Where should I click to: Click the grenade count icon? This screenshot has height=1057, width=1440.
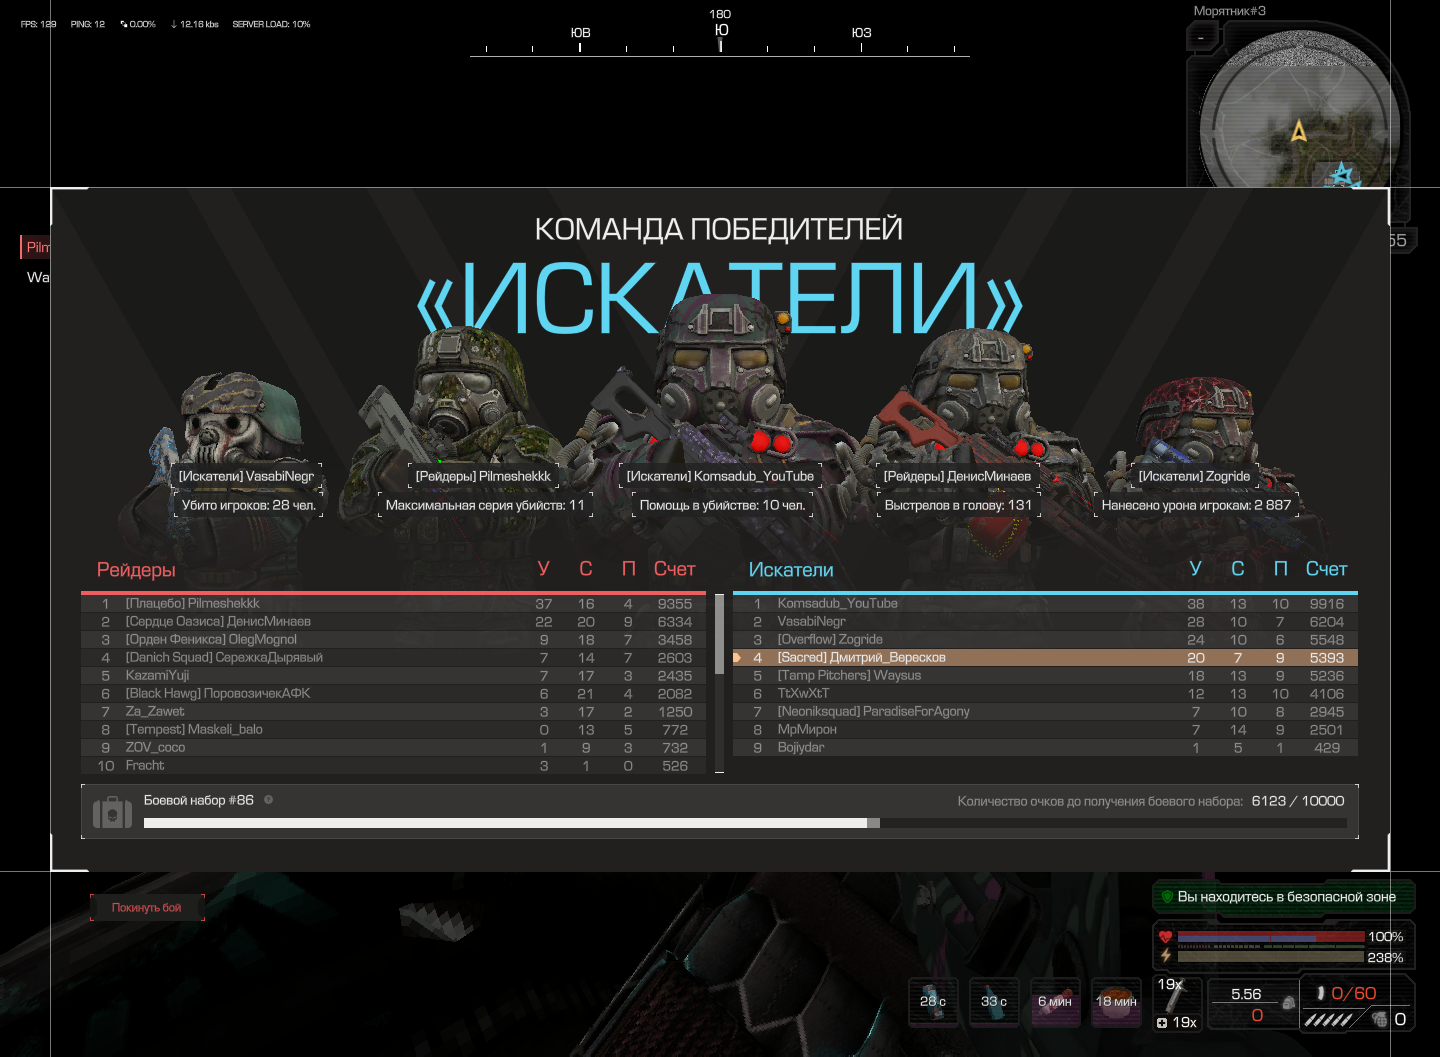point(1380,1019)
